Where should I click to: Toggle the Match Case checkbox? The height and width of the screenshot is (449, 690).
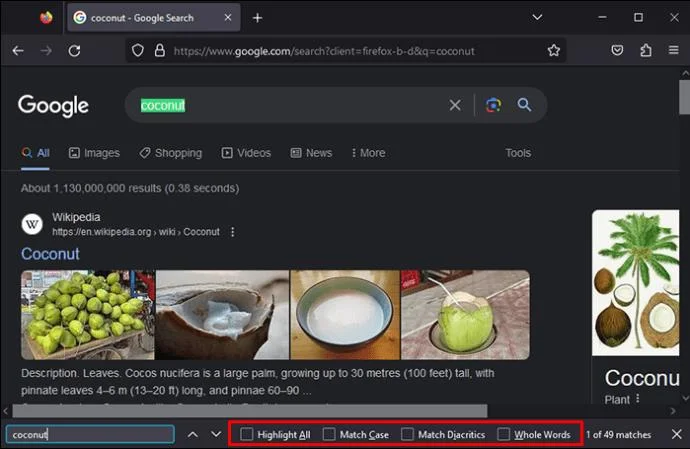pyautogui.click(x=329, y=435)
